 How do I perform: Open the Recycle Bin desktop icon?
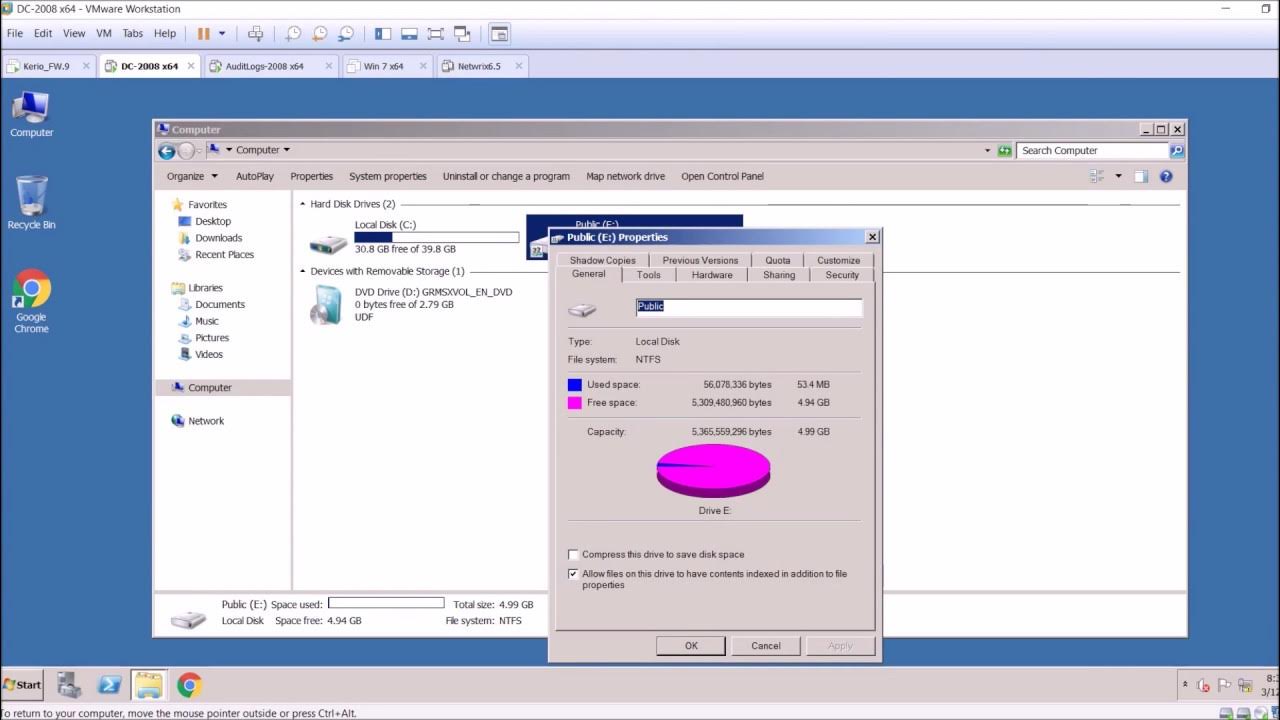(31, 203)
